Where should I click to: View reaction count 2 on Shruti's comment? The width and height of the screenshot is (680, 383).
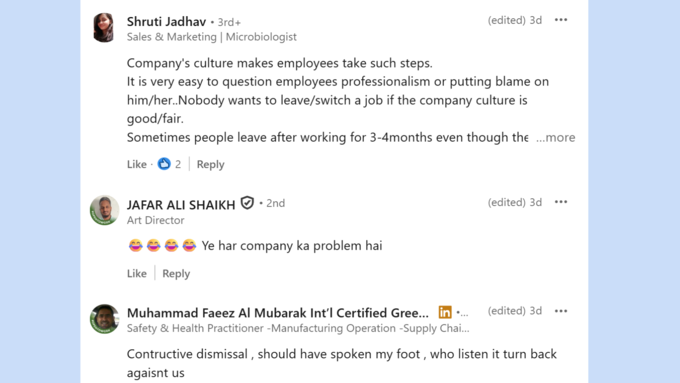coord(178,164)
